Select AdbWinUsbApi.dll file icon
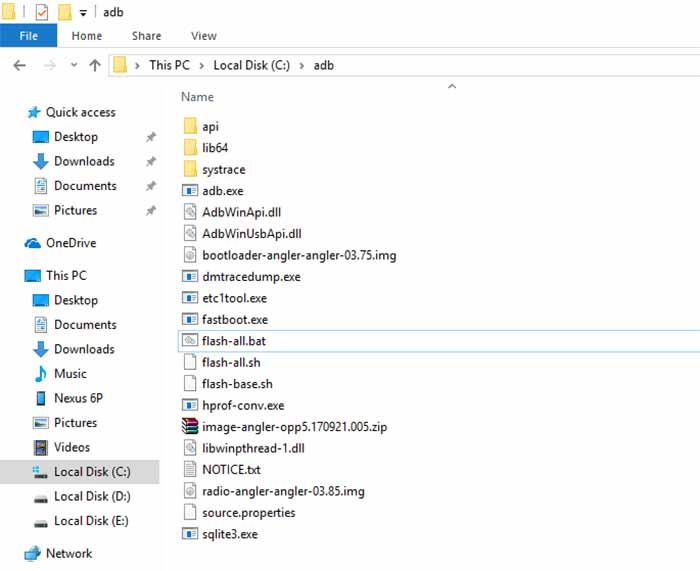This screenshot has width=700, height=571. click(x=190, y=233)
